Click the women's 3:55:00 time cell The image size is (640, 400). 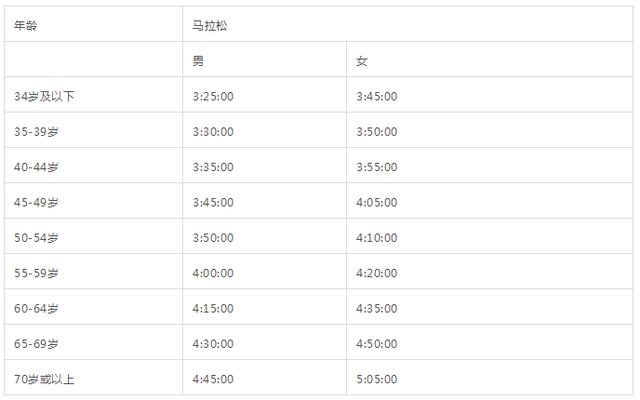377,167
